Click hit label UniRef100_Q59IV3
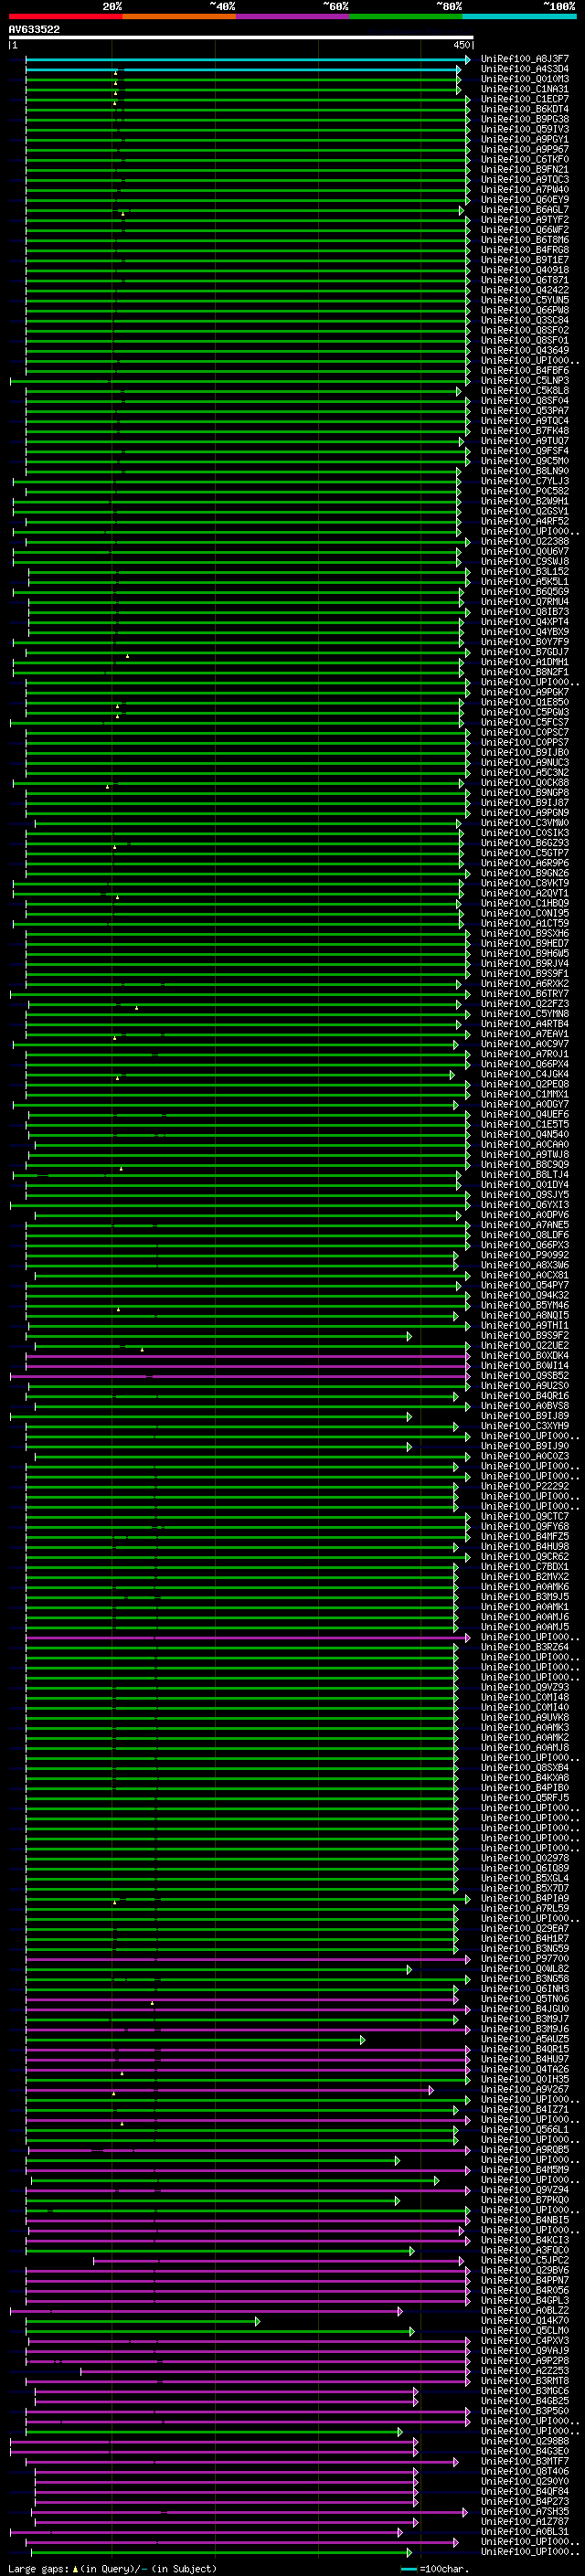This screenshot has width=585, height=2576. click(525, 130)
